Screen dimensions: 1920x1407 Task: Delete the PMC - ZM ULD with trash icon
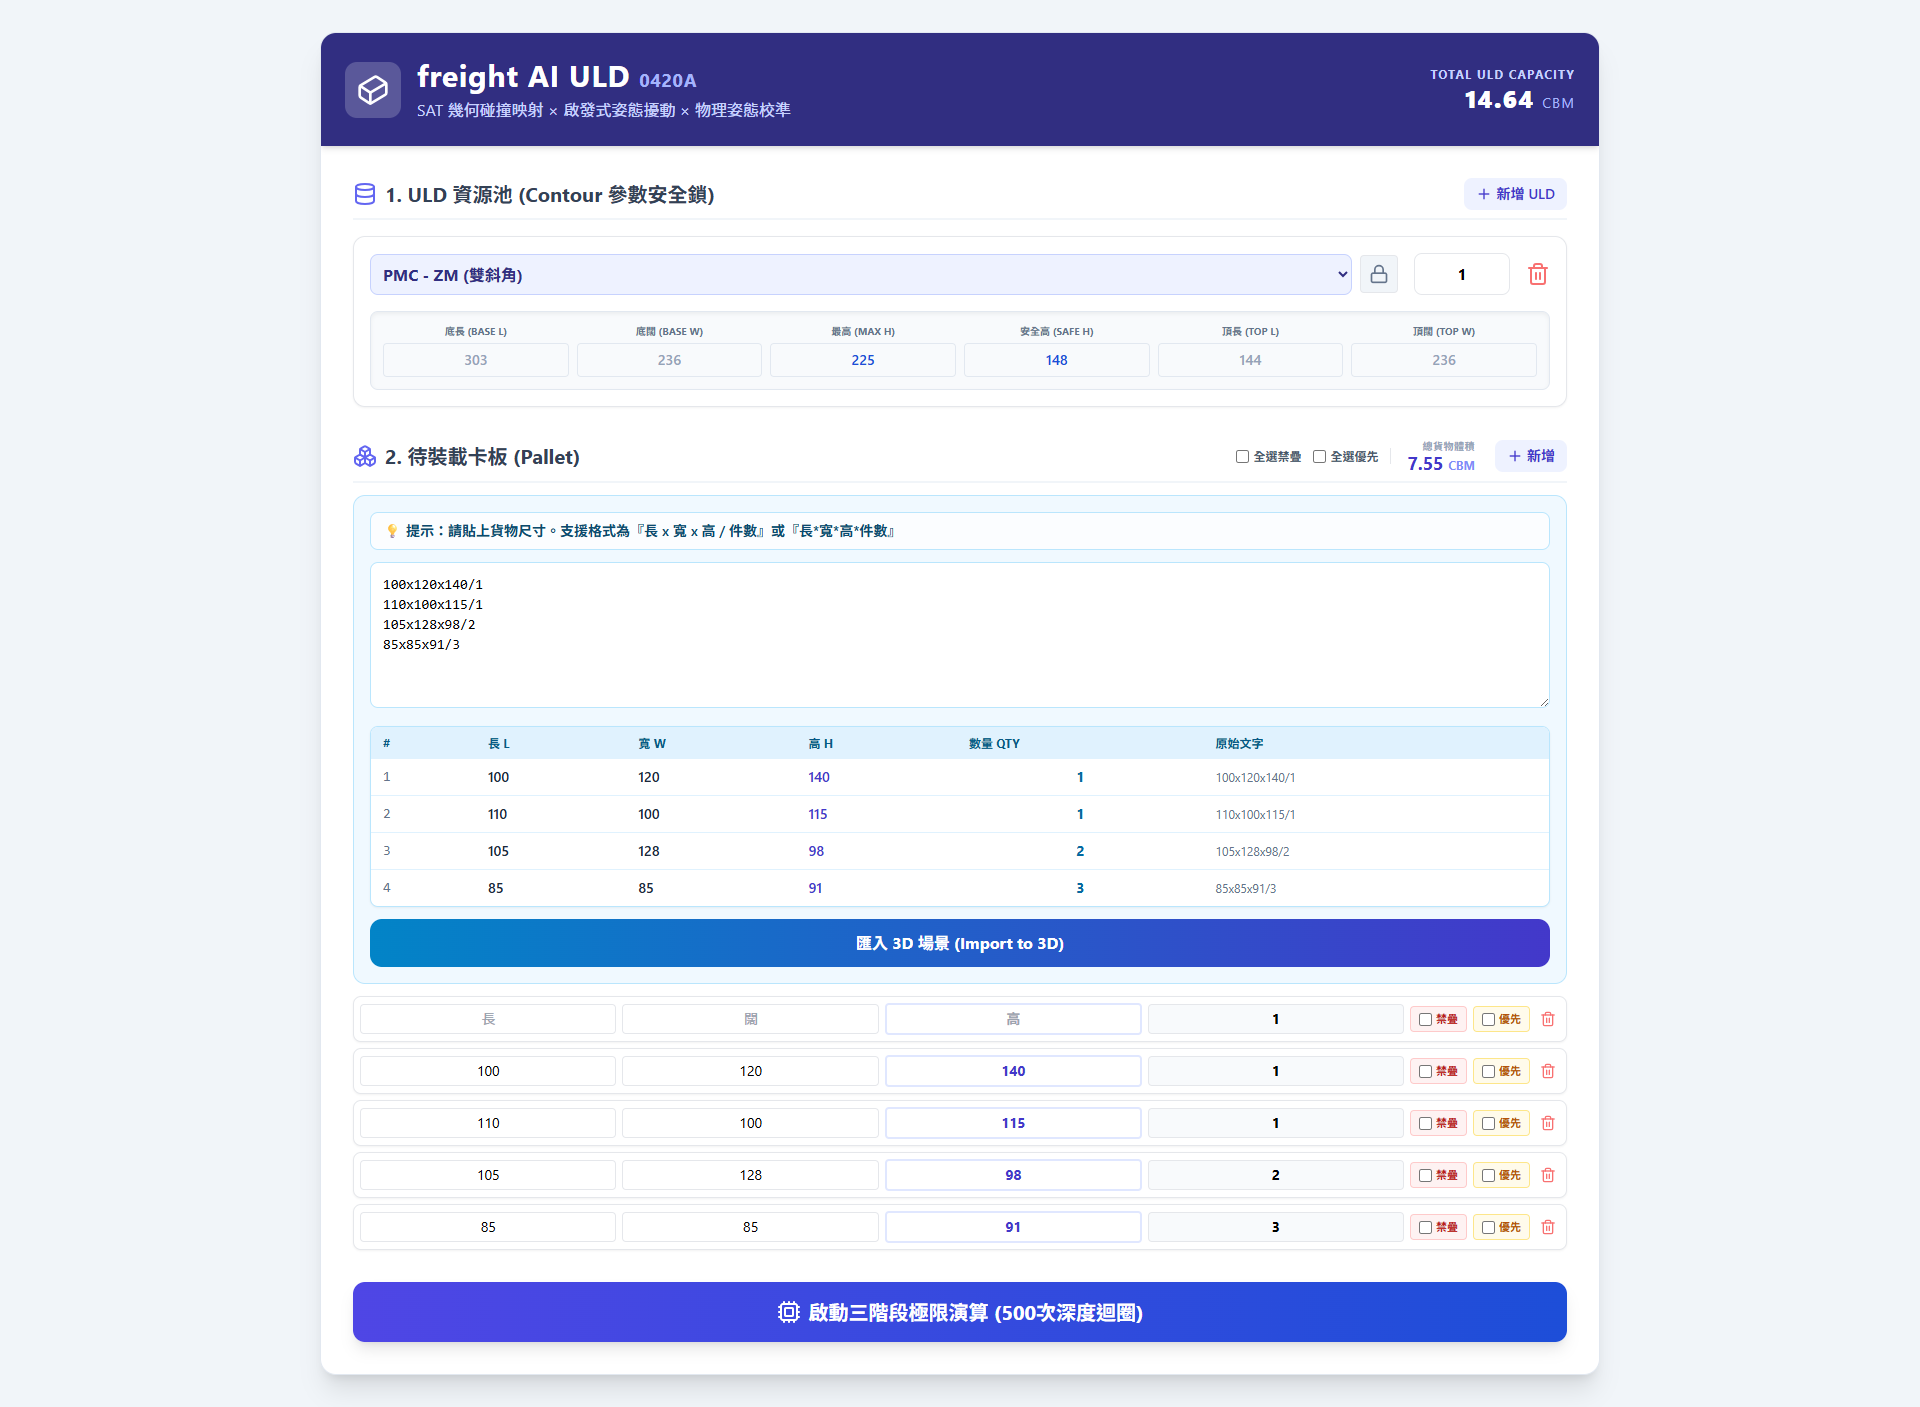coord(1538,274)
